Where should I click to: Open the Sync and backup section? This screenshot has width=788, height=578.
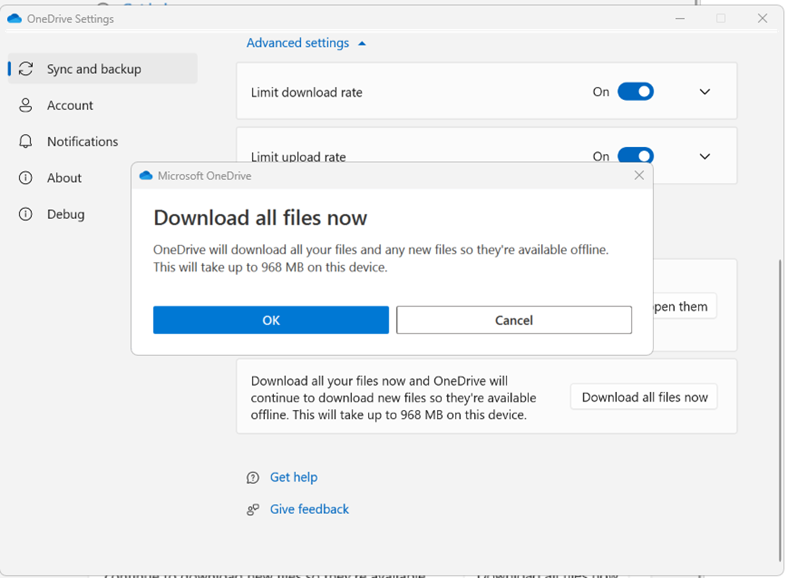103,69
